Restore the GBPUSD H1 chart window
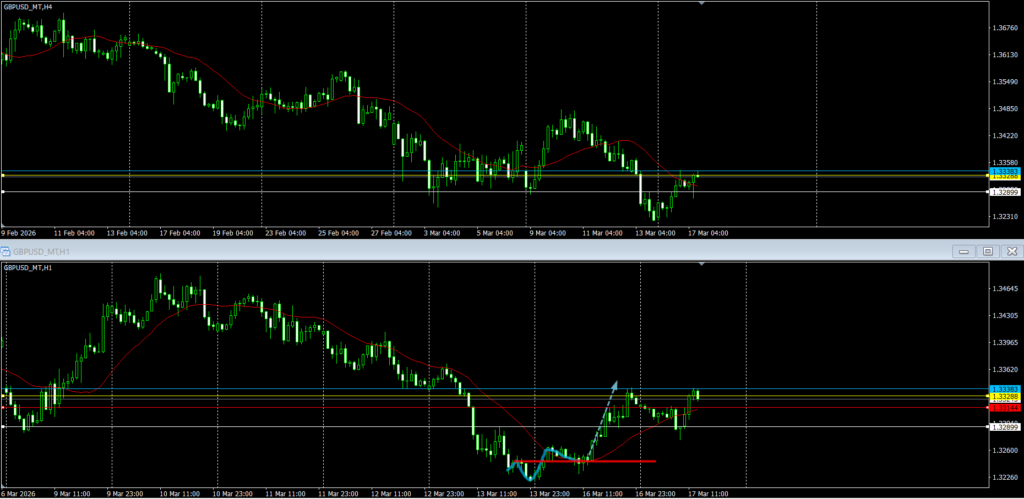 [987, 251]
